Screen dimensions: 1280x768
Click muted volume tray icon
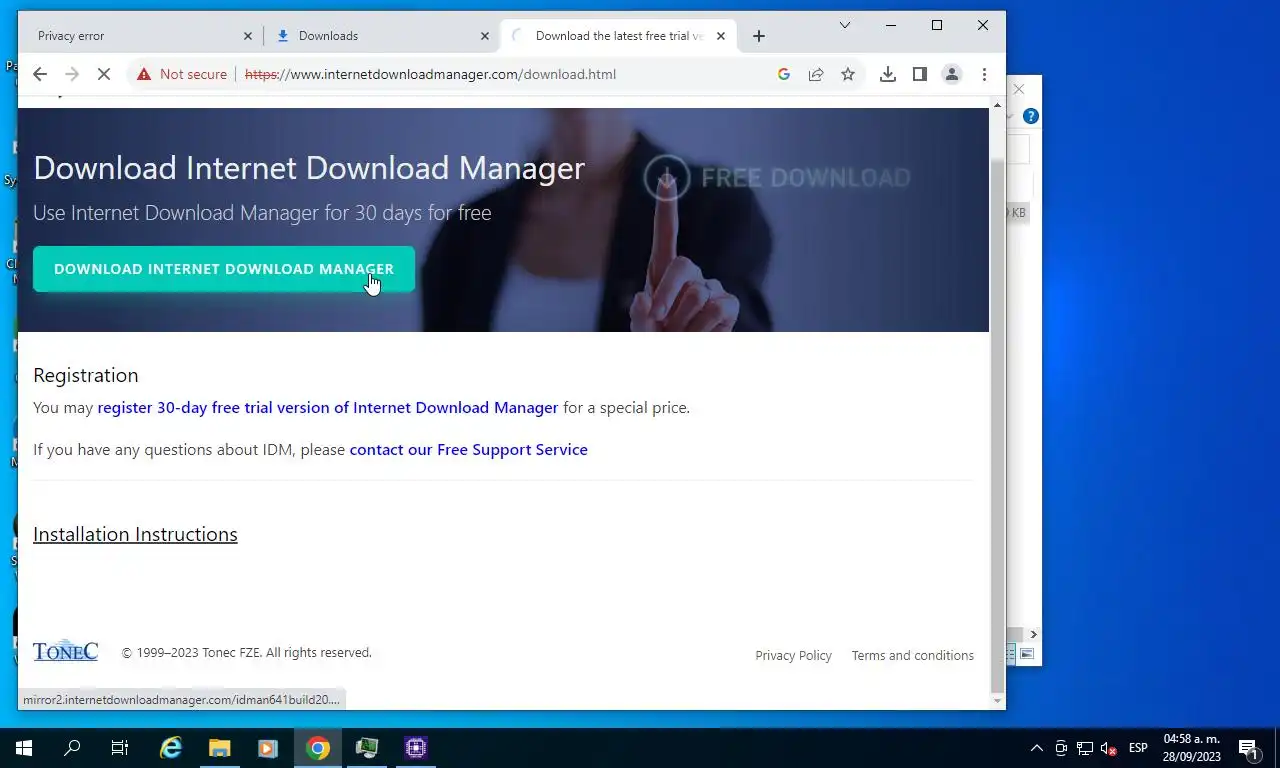pos(1108,748)
